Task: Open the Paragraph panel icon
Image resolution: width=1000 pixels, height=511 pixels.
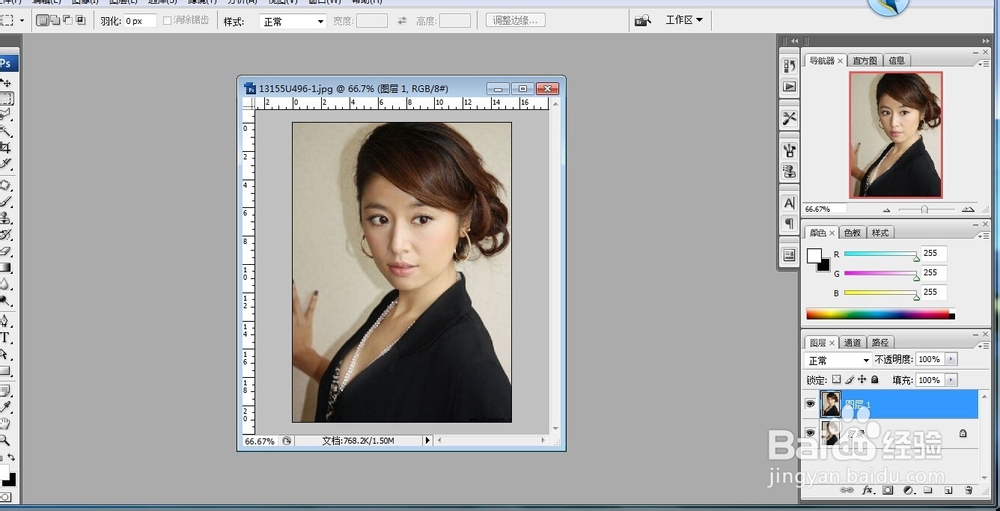Action: tap(790, 223)
